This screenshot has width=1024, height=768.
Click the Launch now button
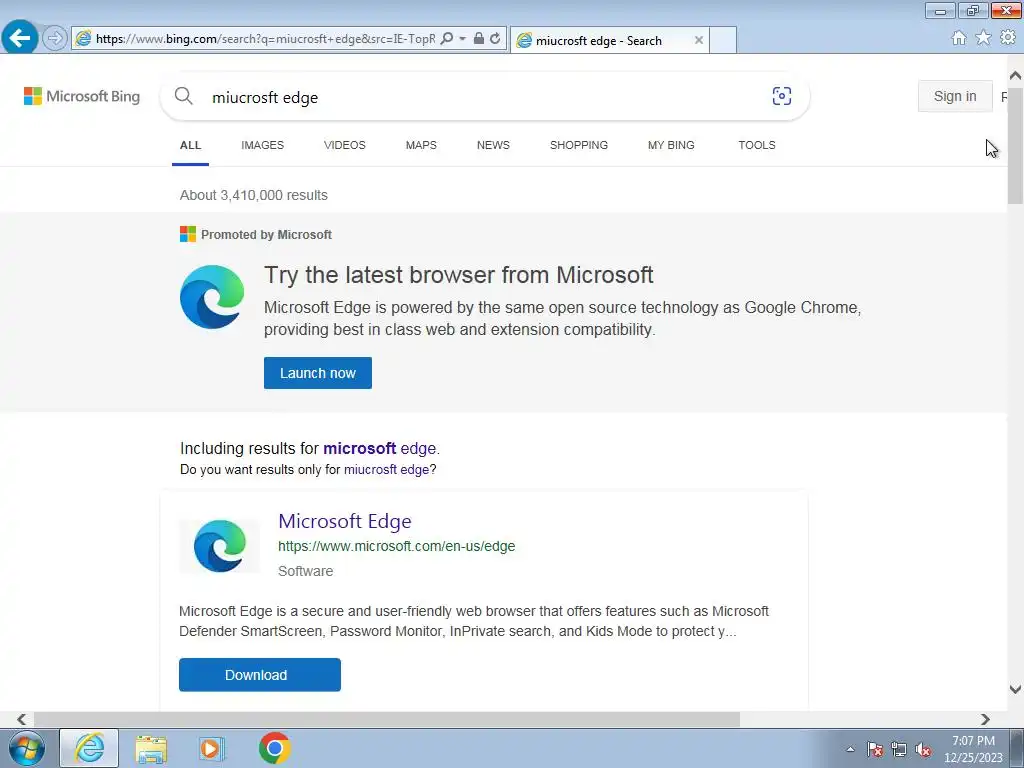317,373
